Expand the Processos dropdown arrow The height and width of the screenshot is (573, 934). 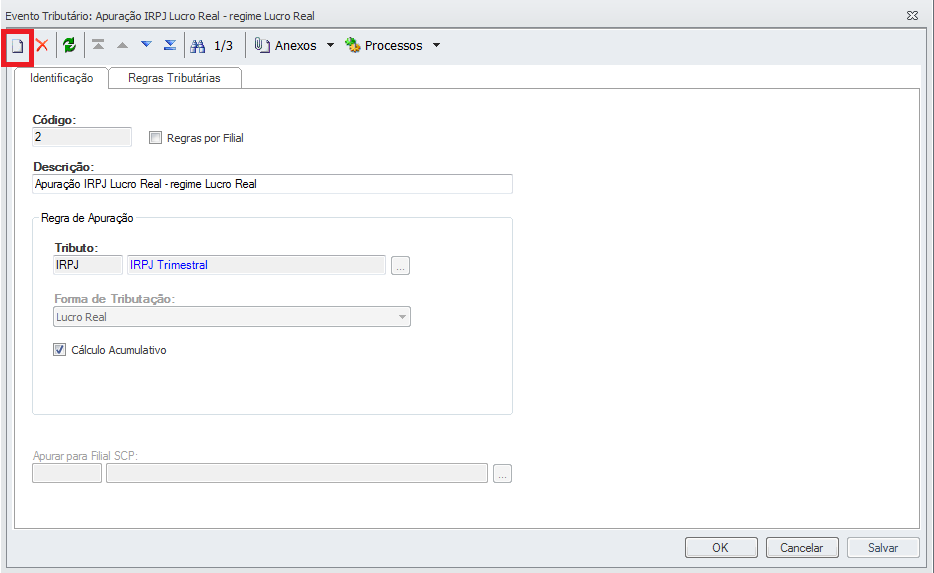click(x=436, y=46)
